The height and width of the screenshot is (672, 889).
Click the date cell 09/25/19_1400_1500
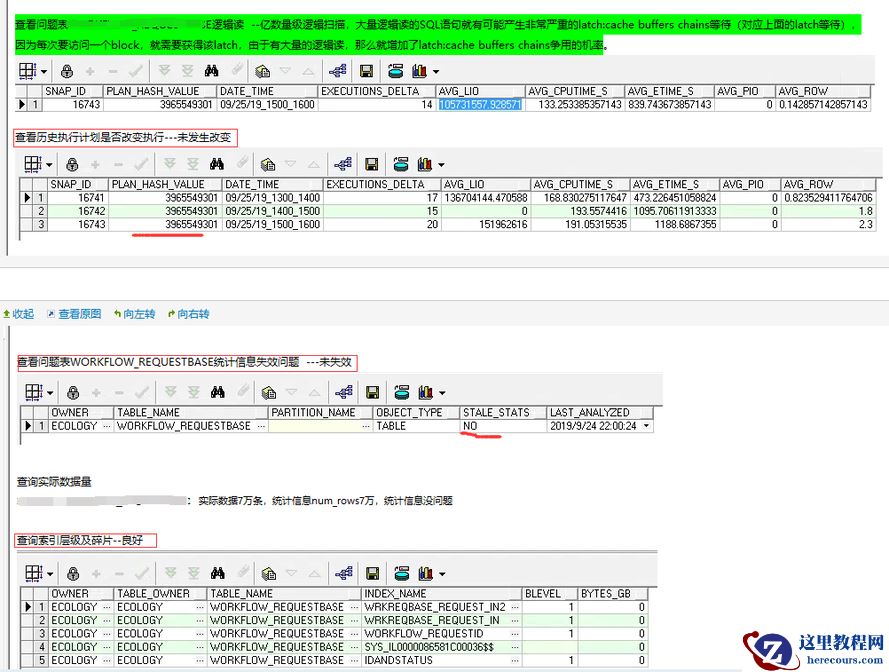273,211
